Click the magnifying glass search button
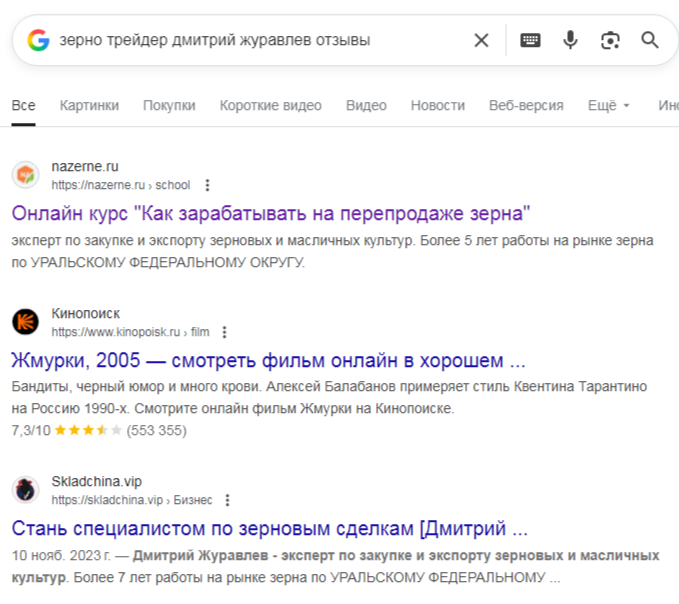The height and width of the screenshot is (604, 679). [650, 40]
